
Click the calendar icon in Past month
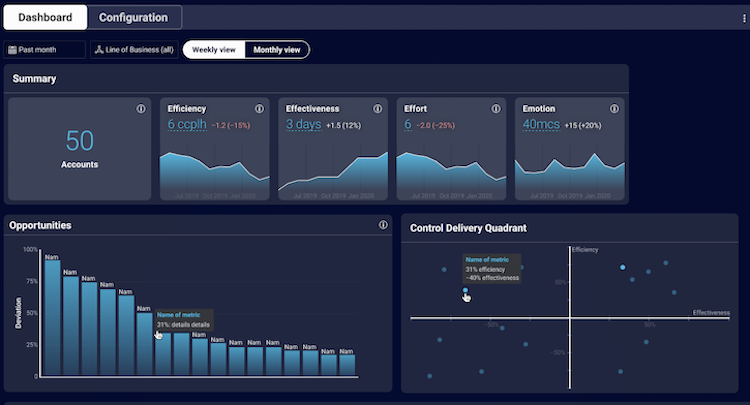coord(12,50)
